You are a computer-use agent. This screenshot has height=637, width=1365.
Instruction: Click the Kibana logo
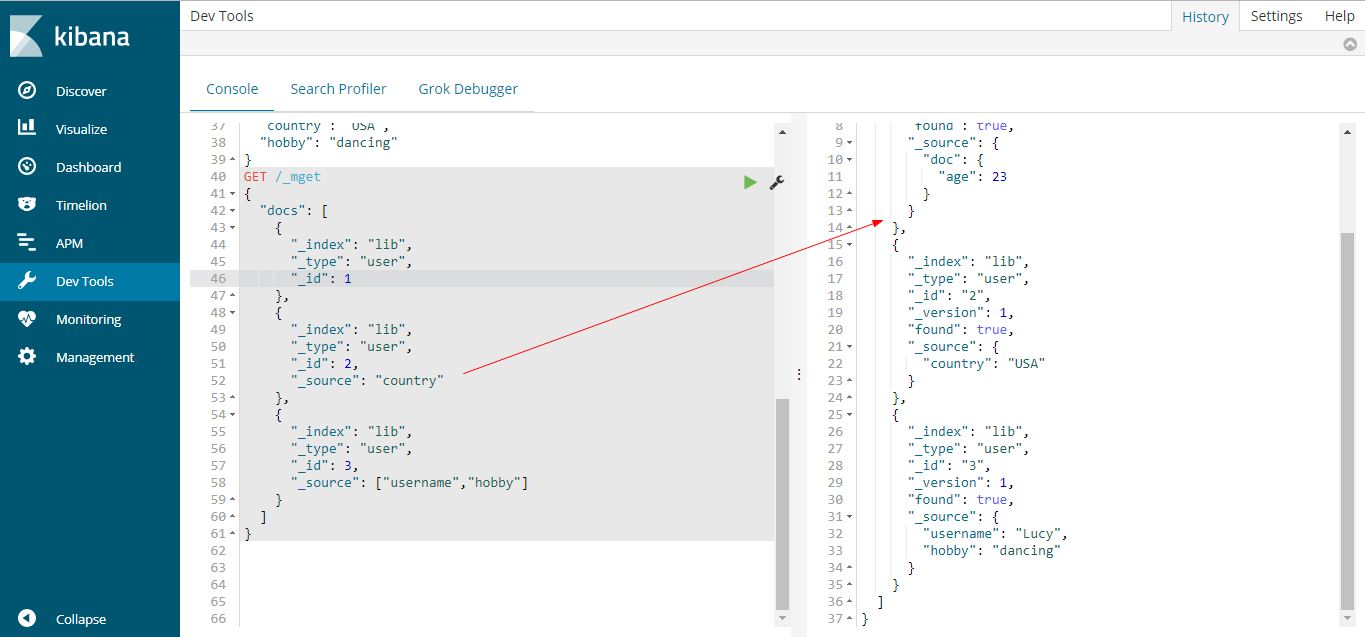(x=70, y=36)
